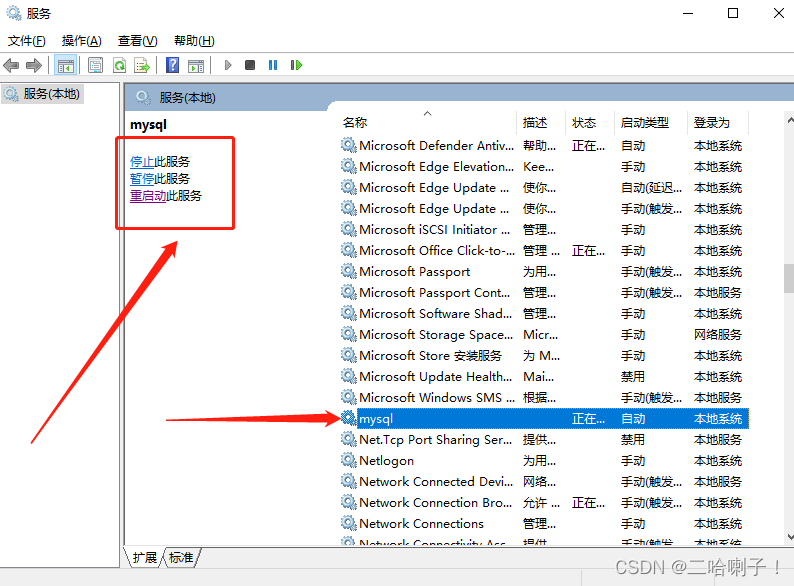Click gear icon of Microsoft Passport row
The image size is (794, 586).
pyautogui.click(x=348, y=271)
